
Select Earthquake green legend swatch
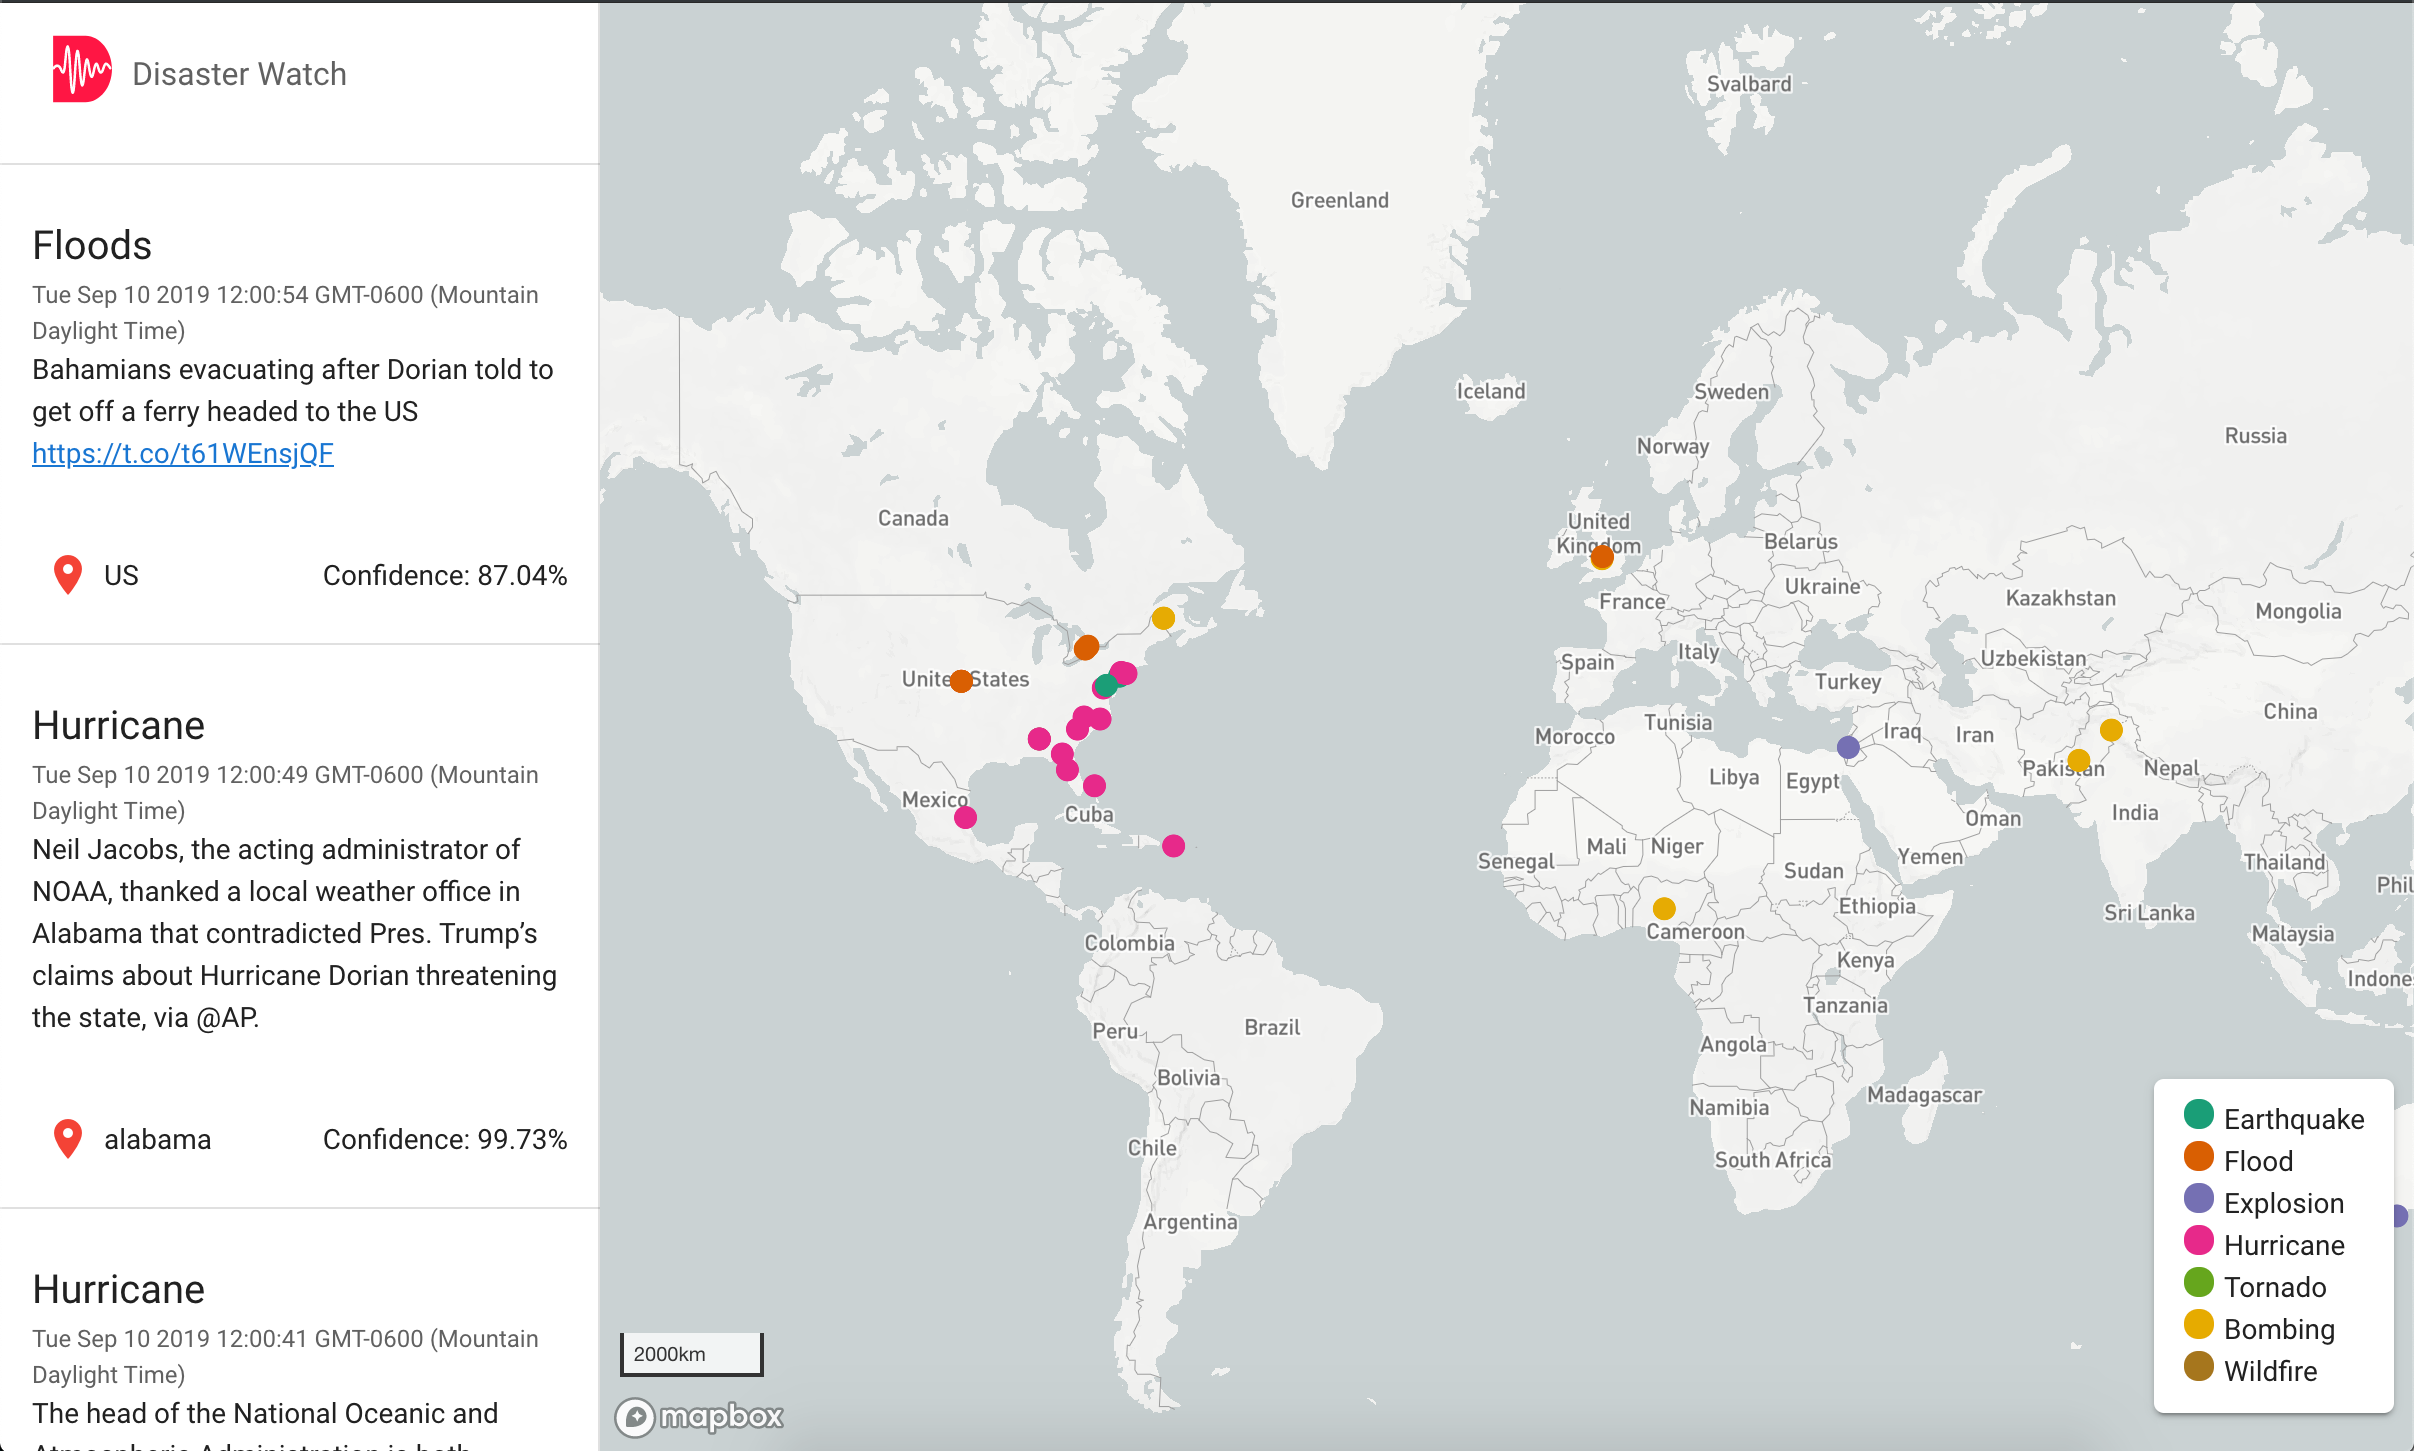click(2198, 1114)
